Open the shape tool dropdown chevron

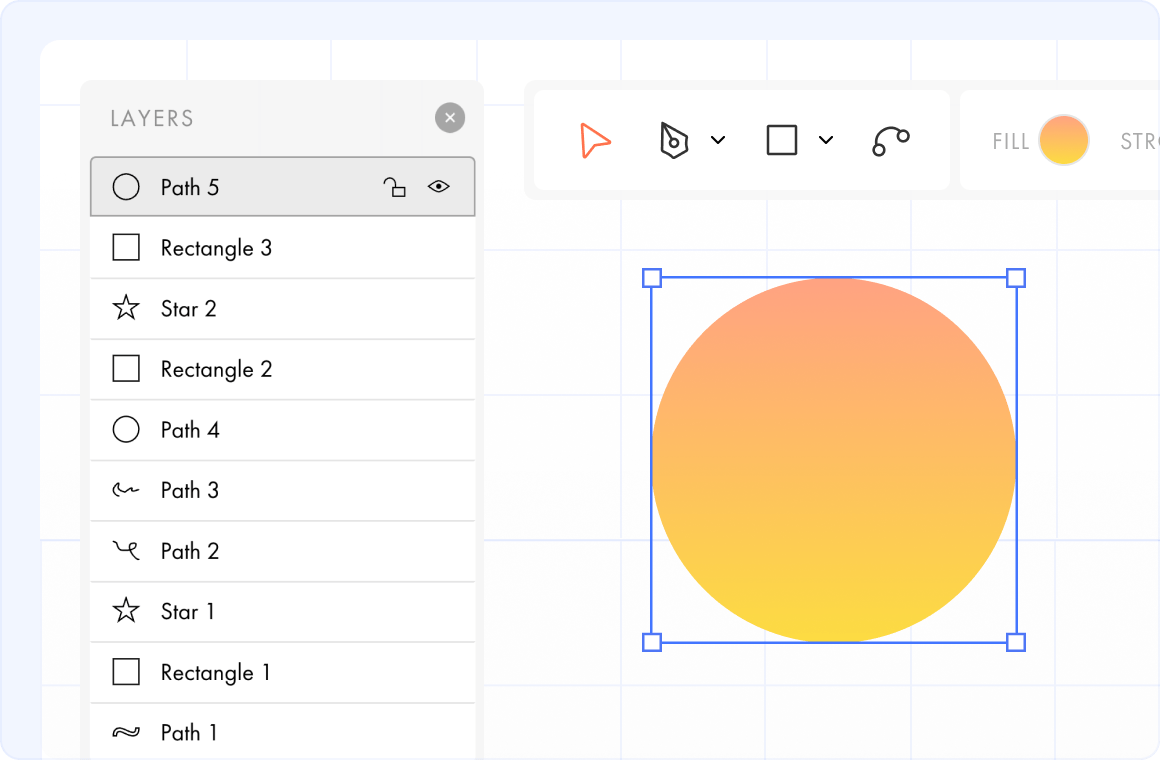point(824,140)
